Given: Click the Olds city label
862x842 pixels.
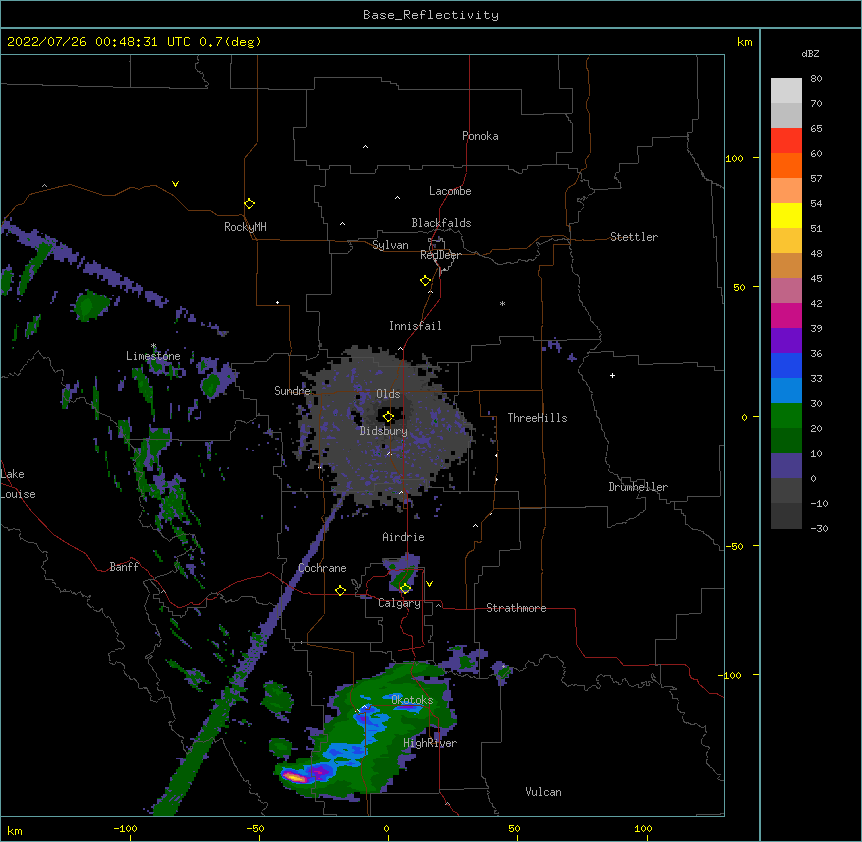Looking at the screenshot, I should [x=388, y=394].
